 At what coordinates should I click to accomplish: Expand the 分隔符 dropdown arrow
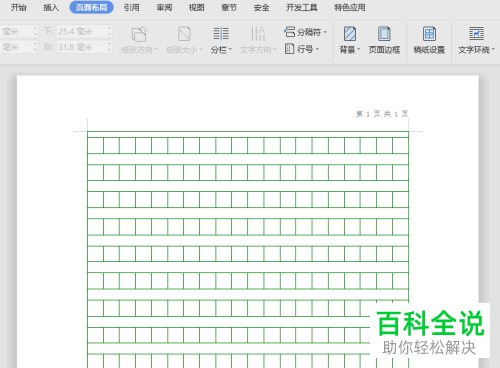[325, 32]
